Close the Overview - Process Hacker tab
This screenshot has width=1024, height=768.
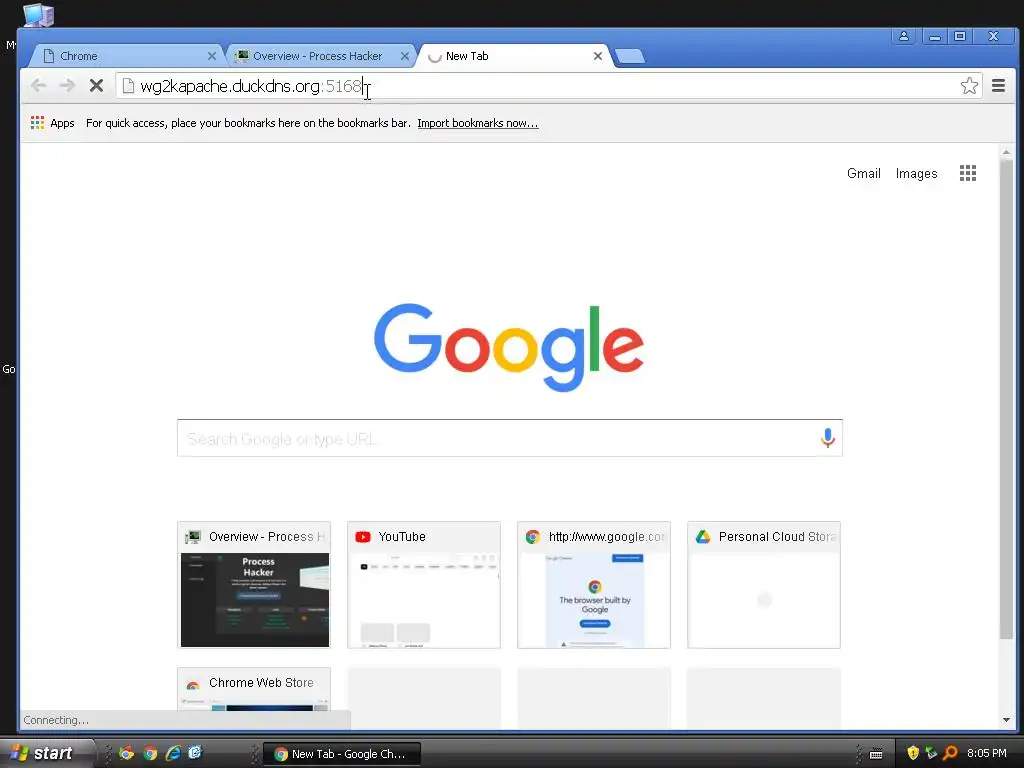[405, 56]
